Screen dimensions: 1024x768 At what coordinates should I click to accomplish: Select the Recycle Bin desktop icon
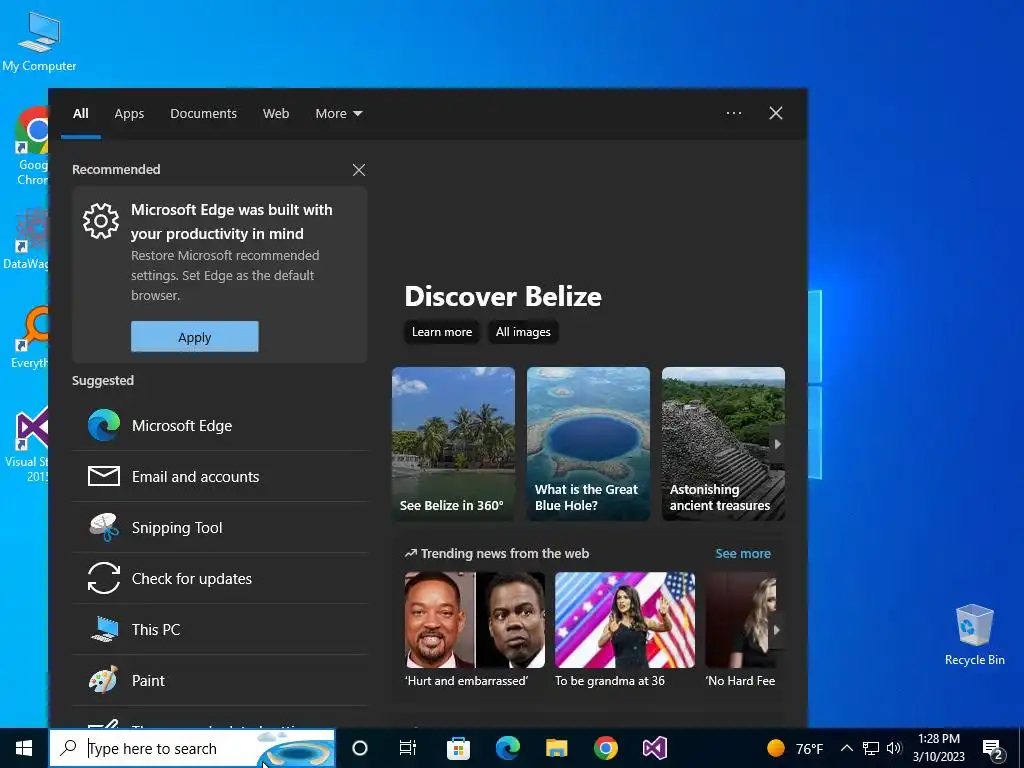click(x=974, y=635)
